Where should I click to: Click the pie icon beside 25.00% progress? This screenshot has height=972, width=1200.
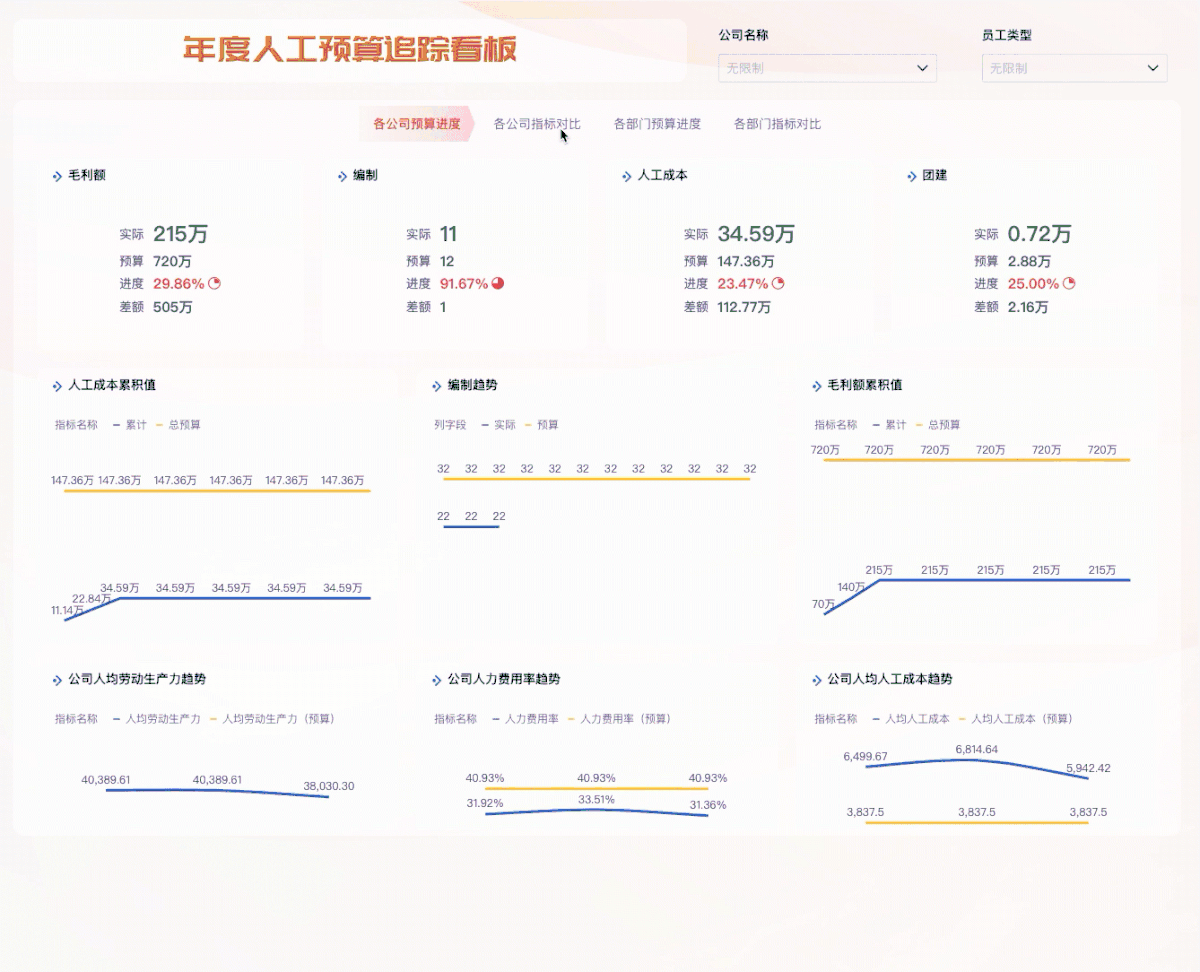1069,284
